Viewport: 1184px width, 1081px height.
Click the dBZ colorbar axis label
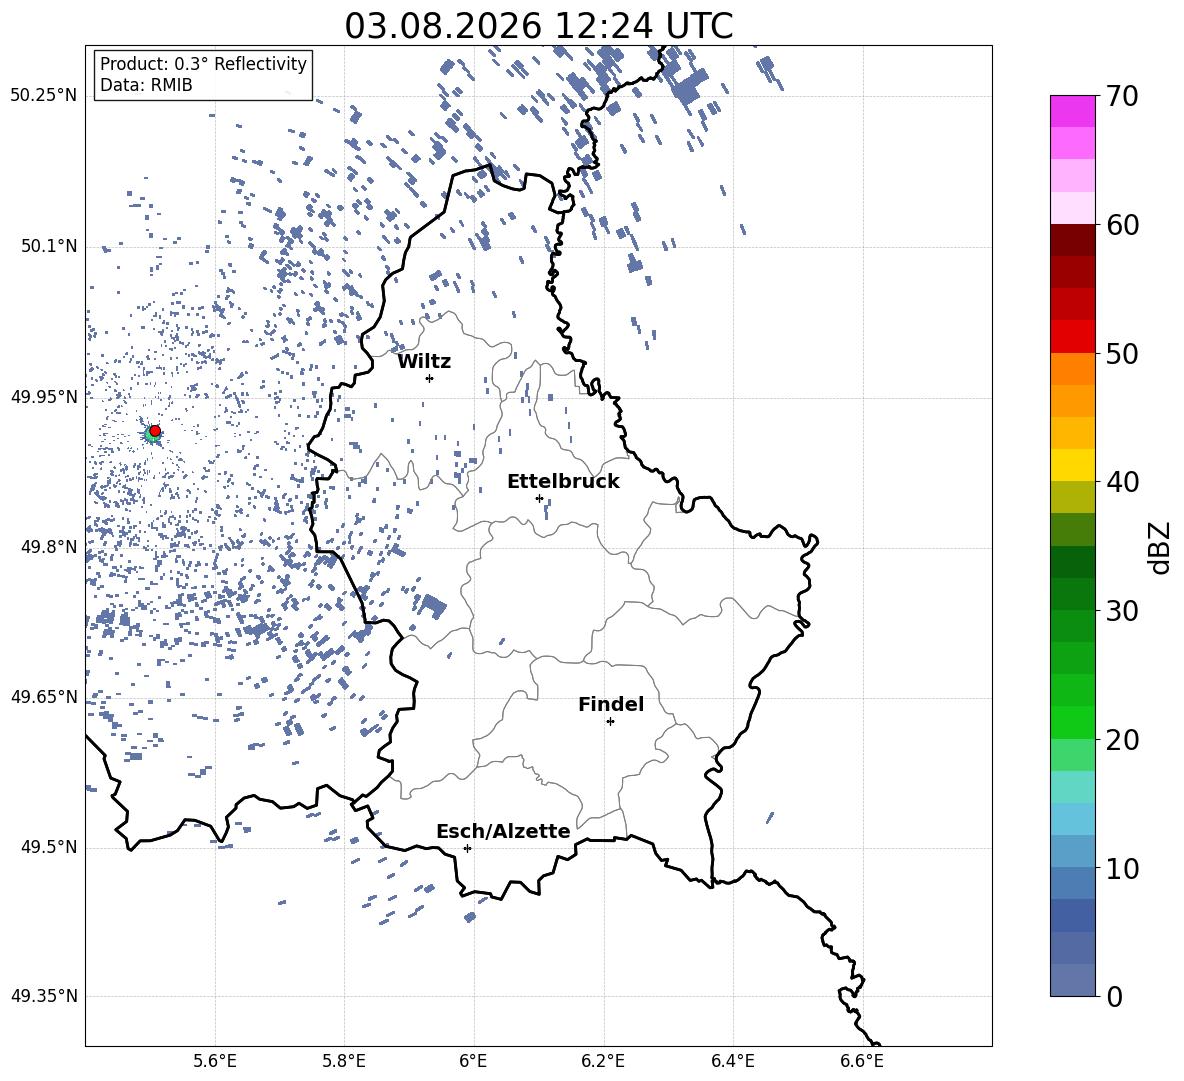(1161, 547)
